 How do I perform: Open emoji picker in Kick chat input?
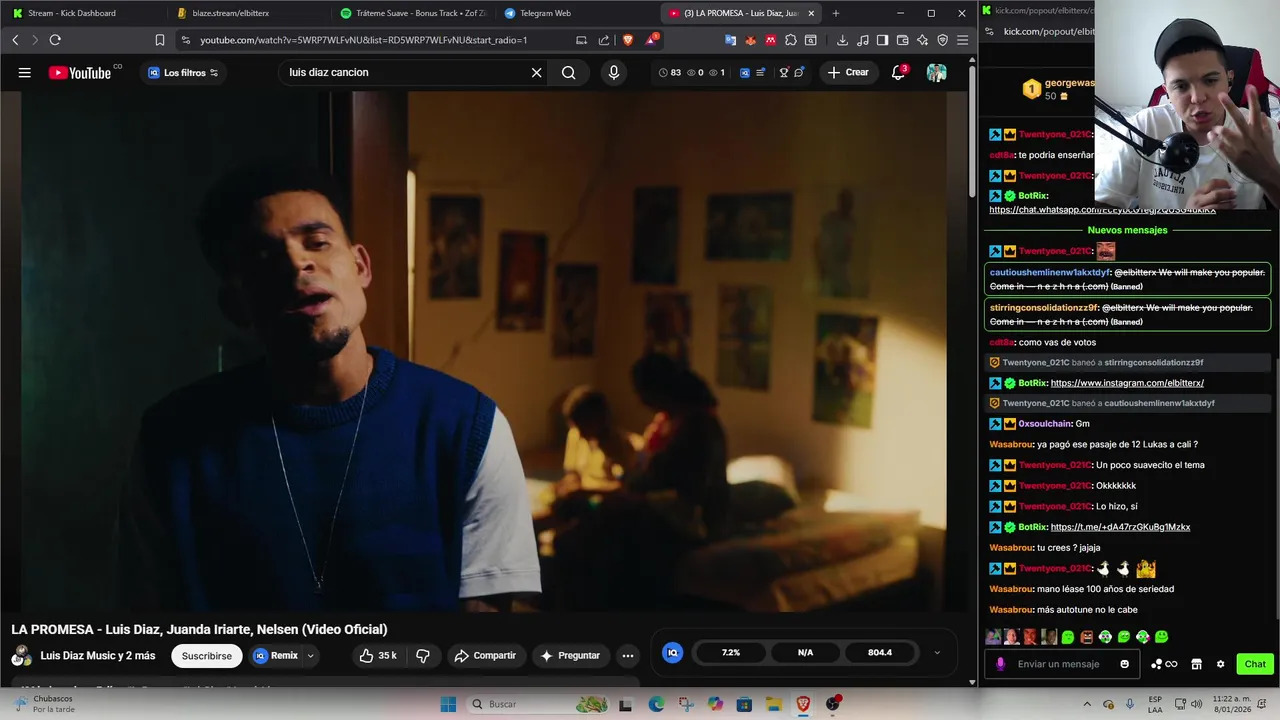pyautogui.click(x=1124, y=664)
